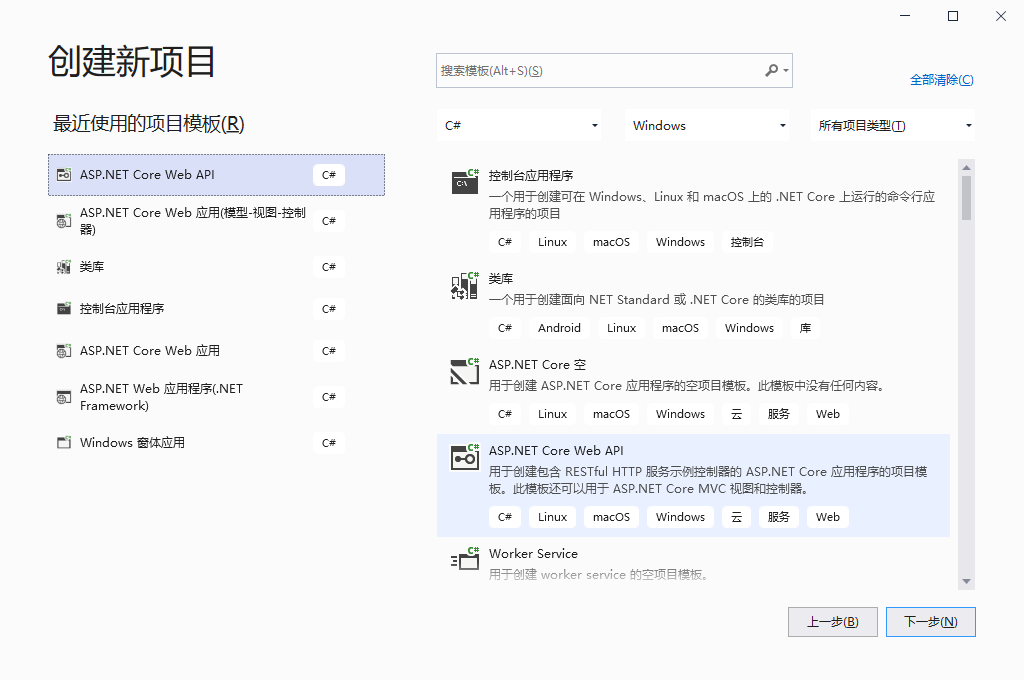Click the ASP.NET Core Web 应用 recent template icon

[64, 351]
